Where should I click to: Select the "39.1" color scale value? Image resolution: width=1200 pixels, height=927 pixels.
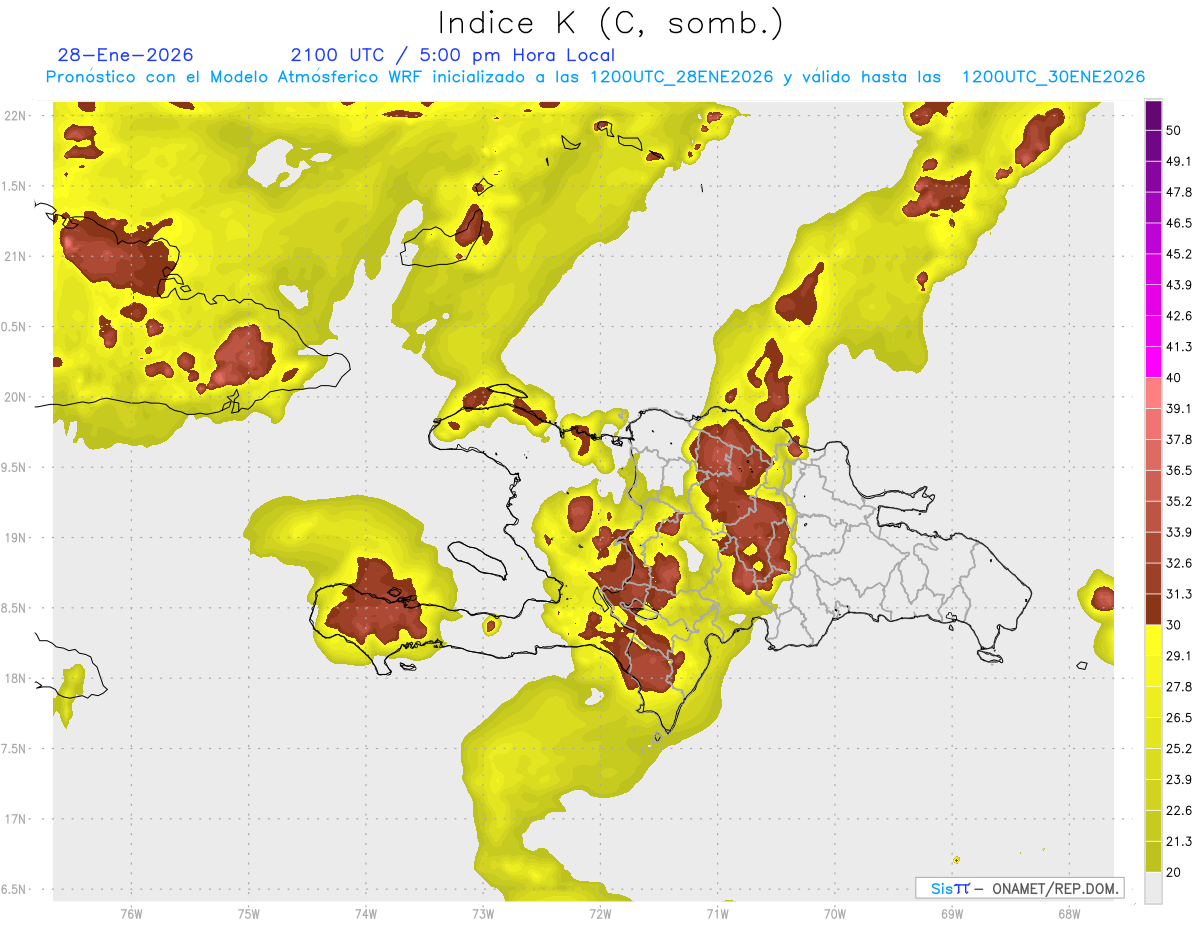point(1179,408)
